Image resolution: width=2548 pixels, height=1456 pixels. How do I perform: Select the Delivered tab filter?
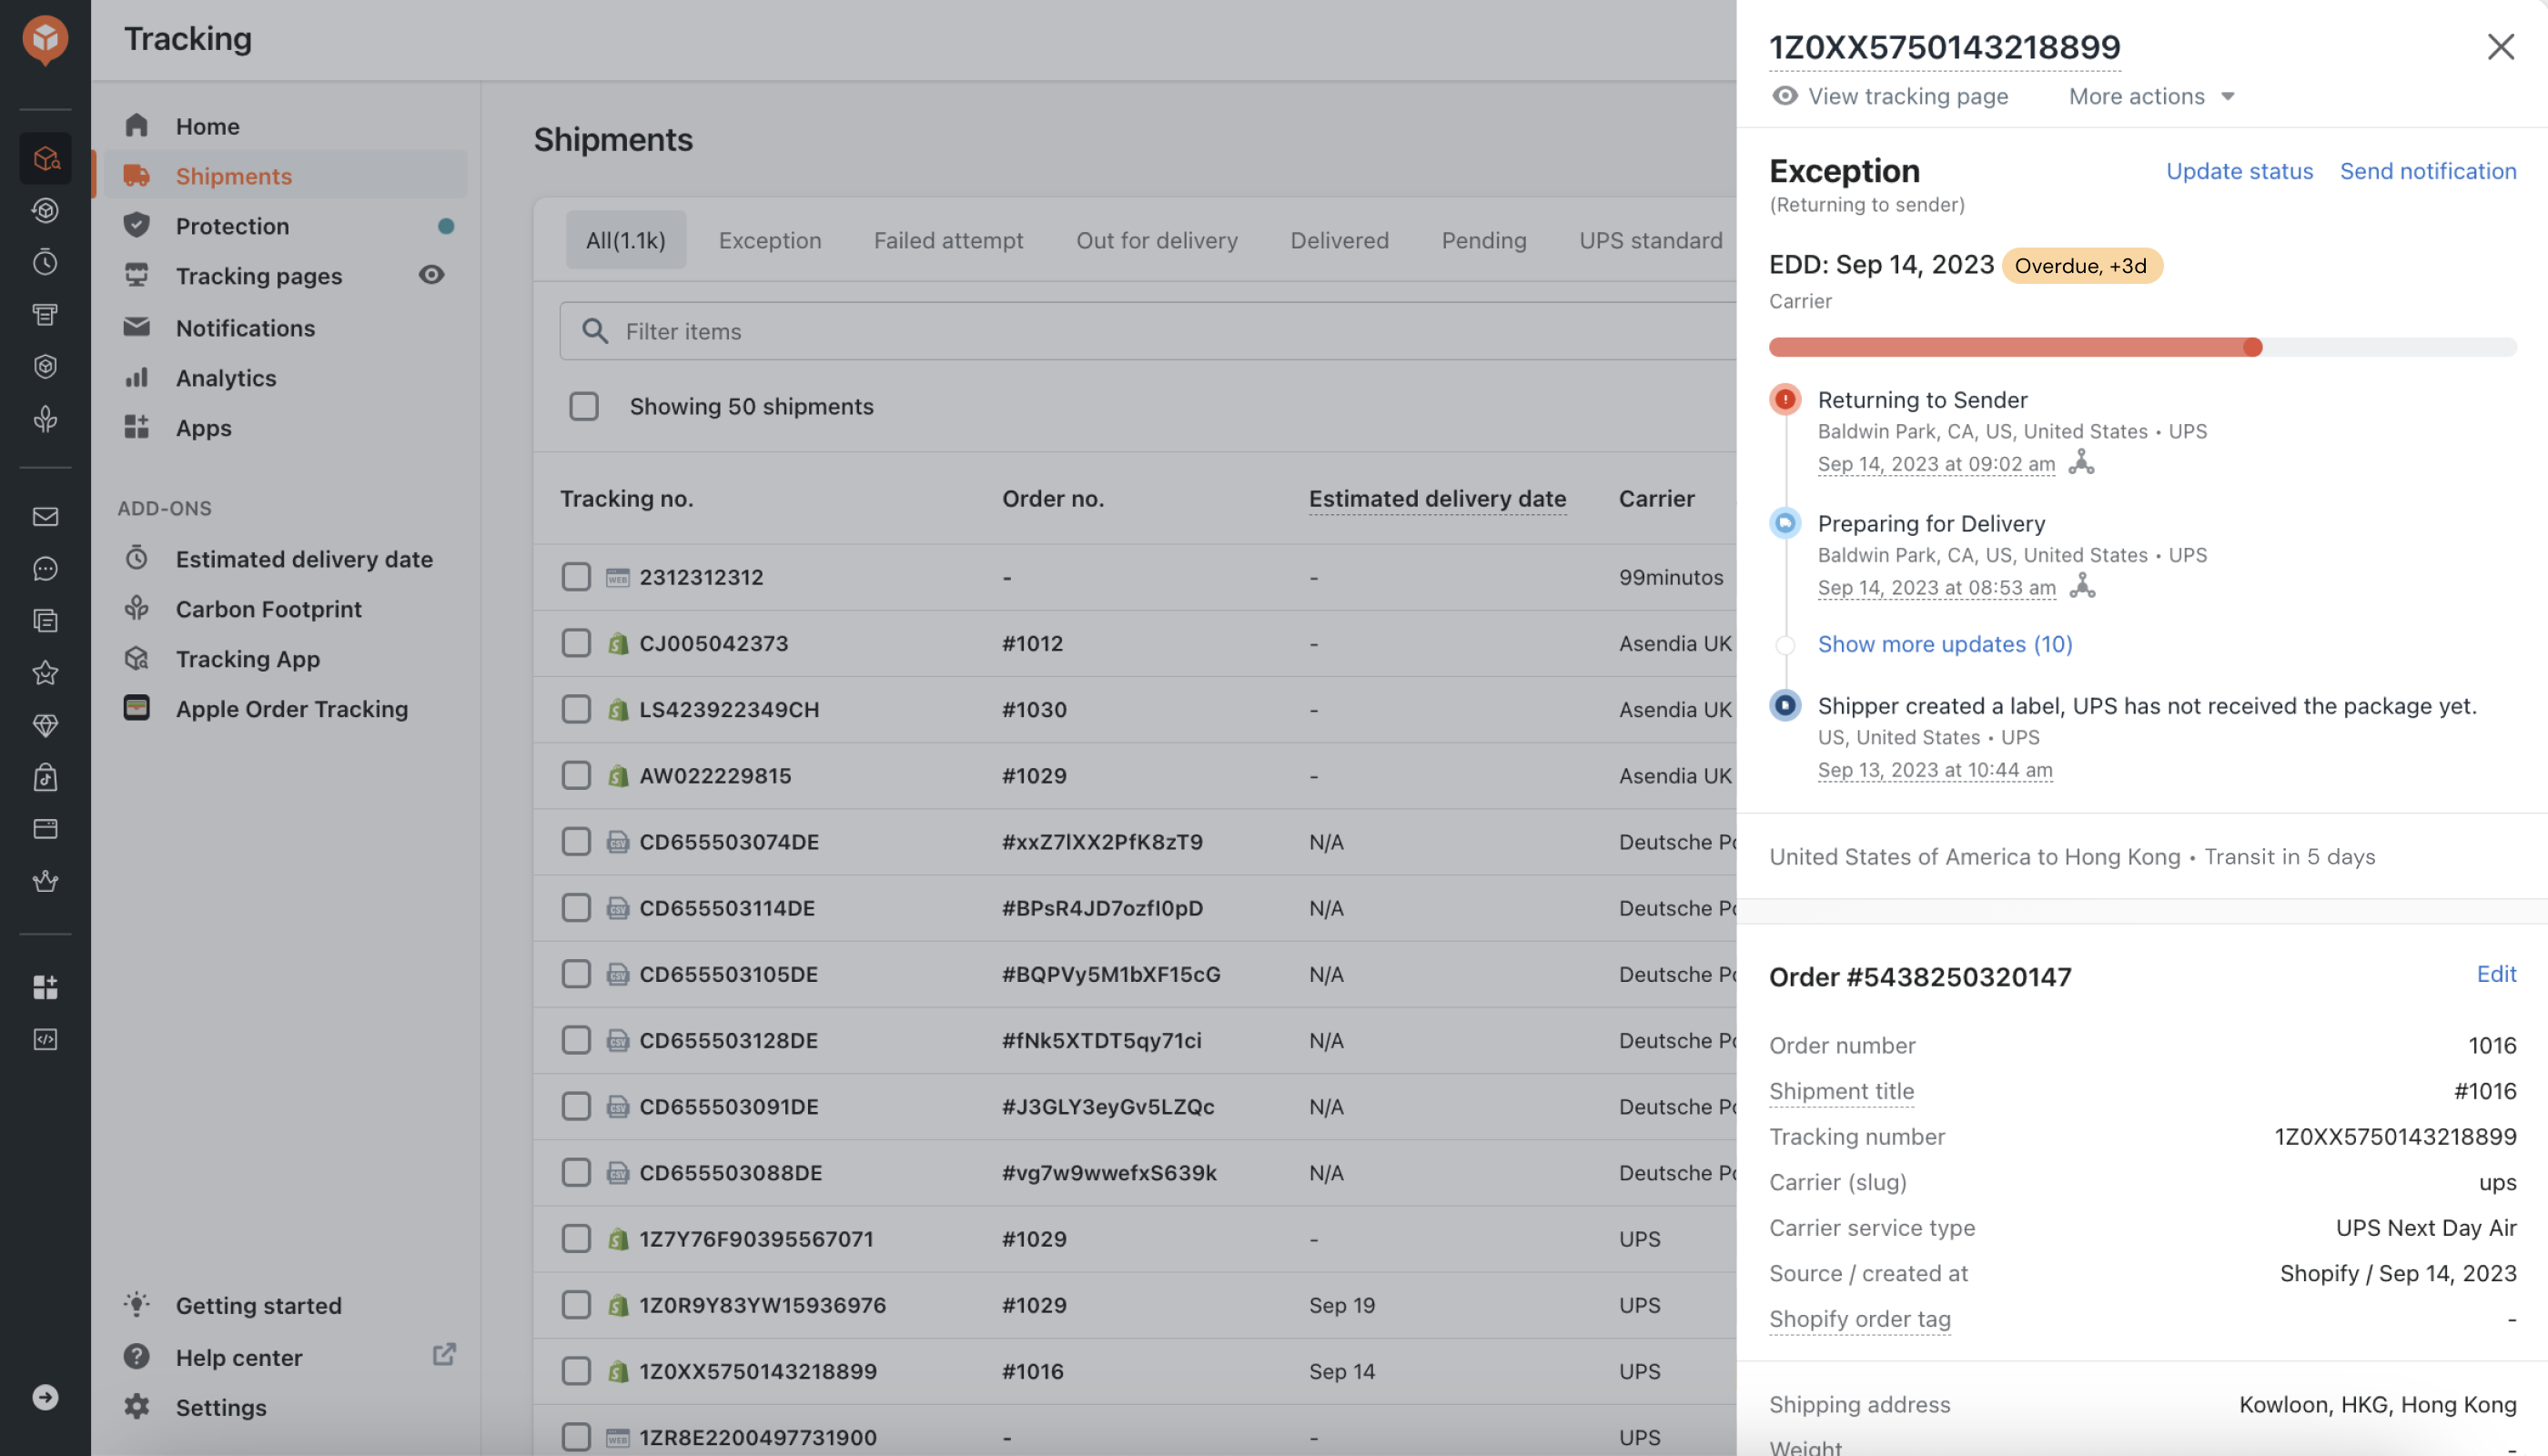click(1339, 238)
